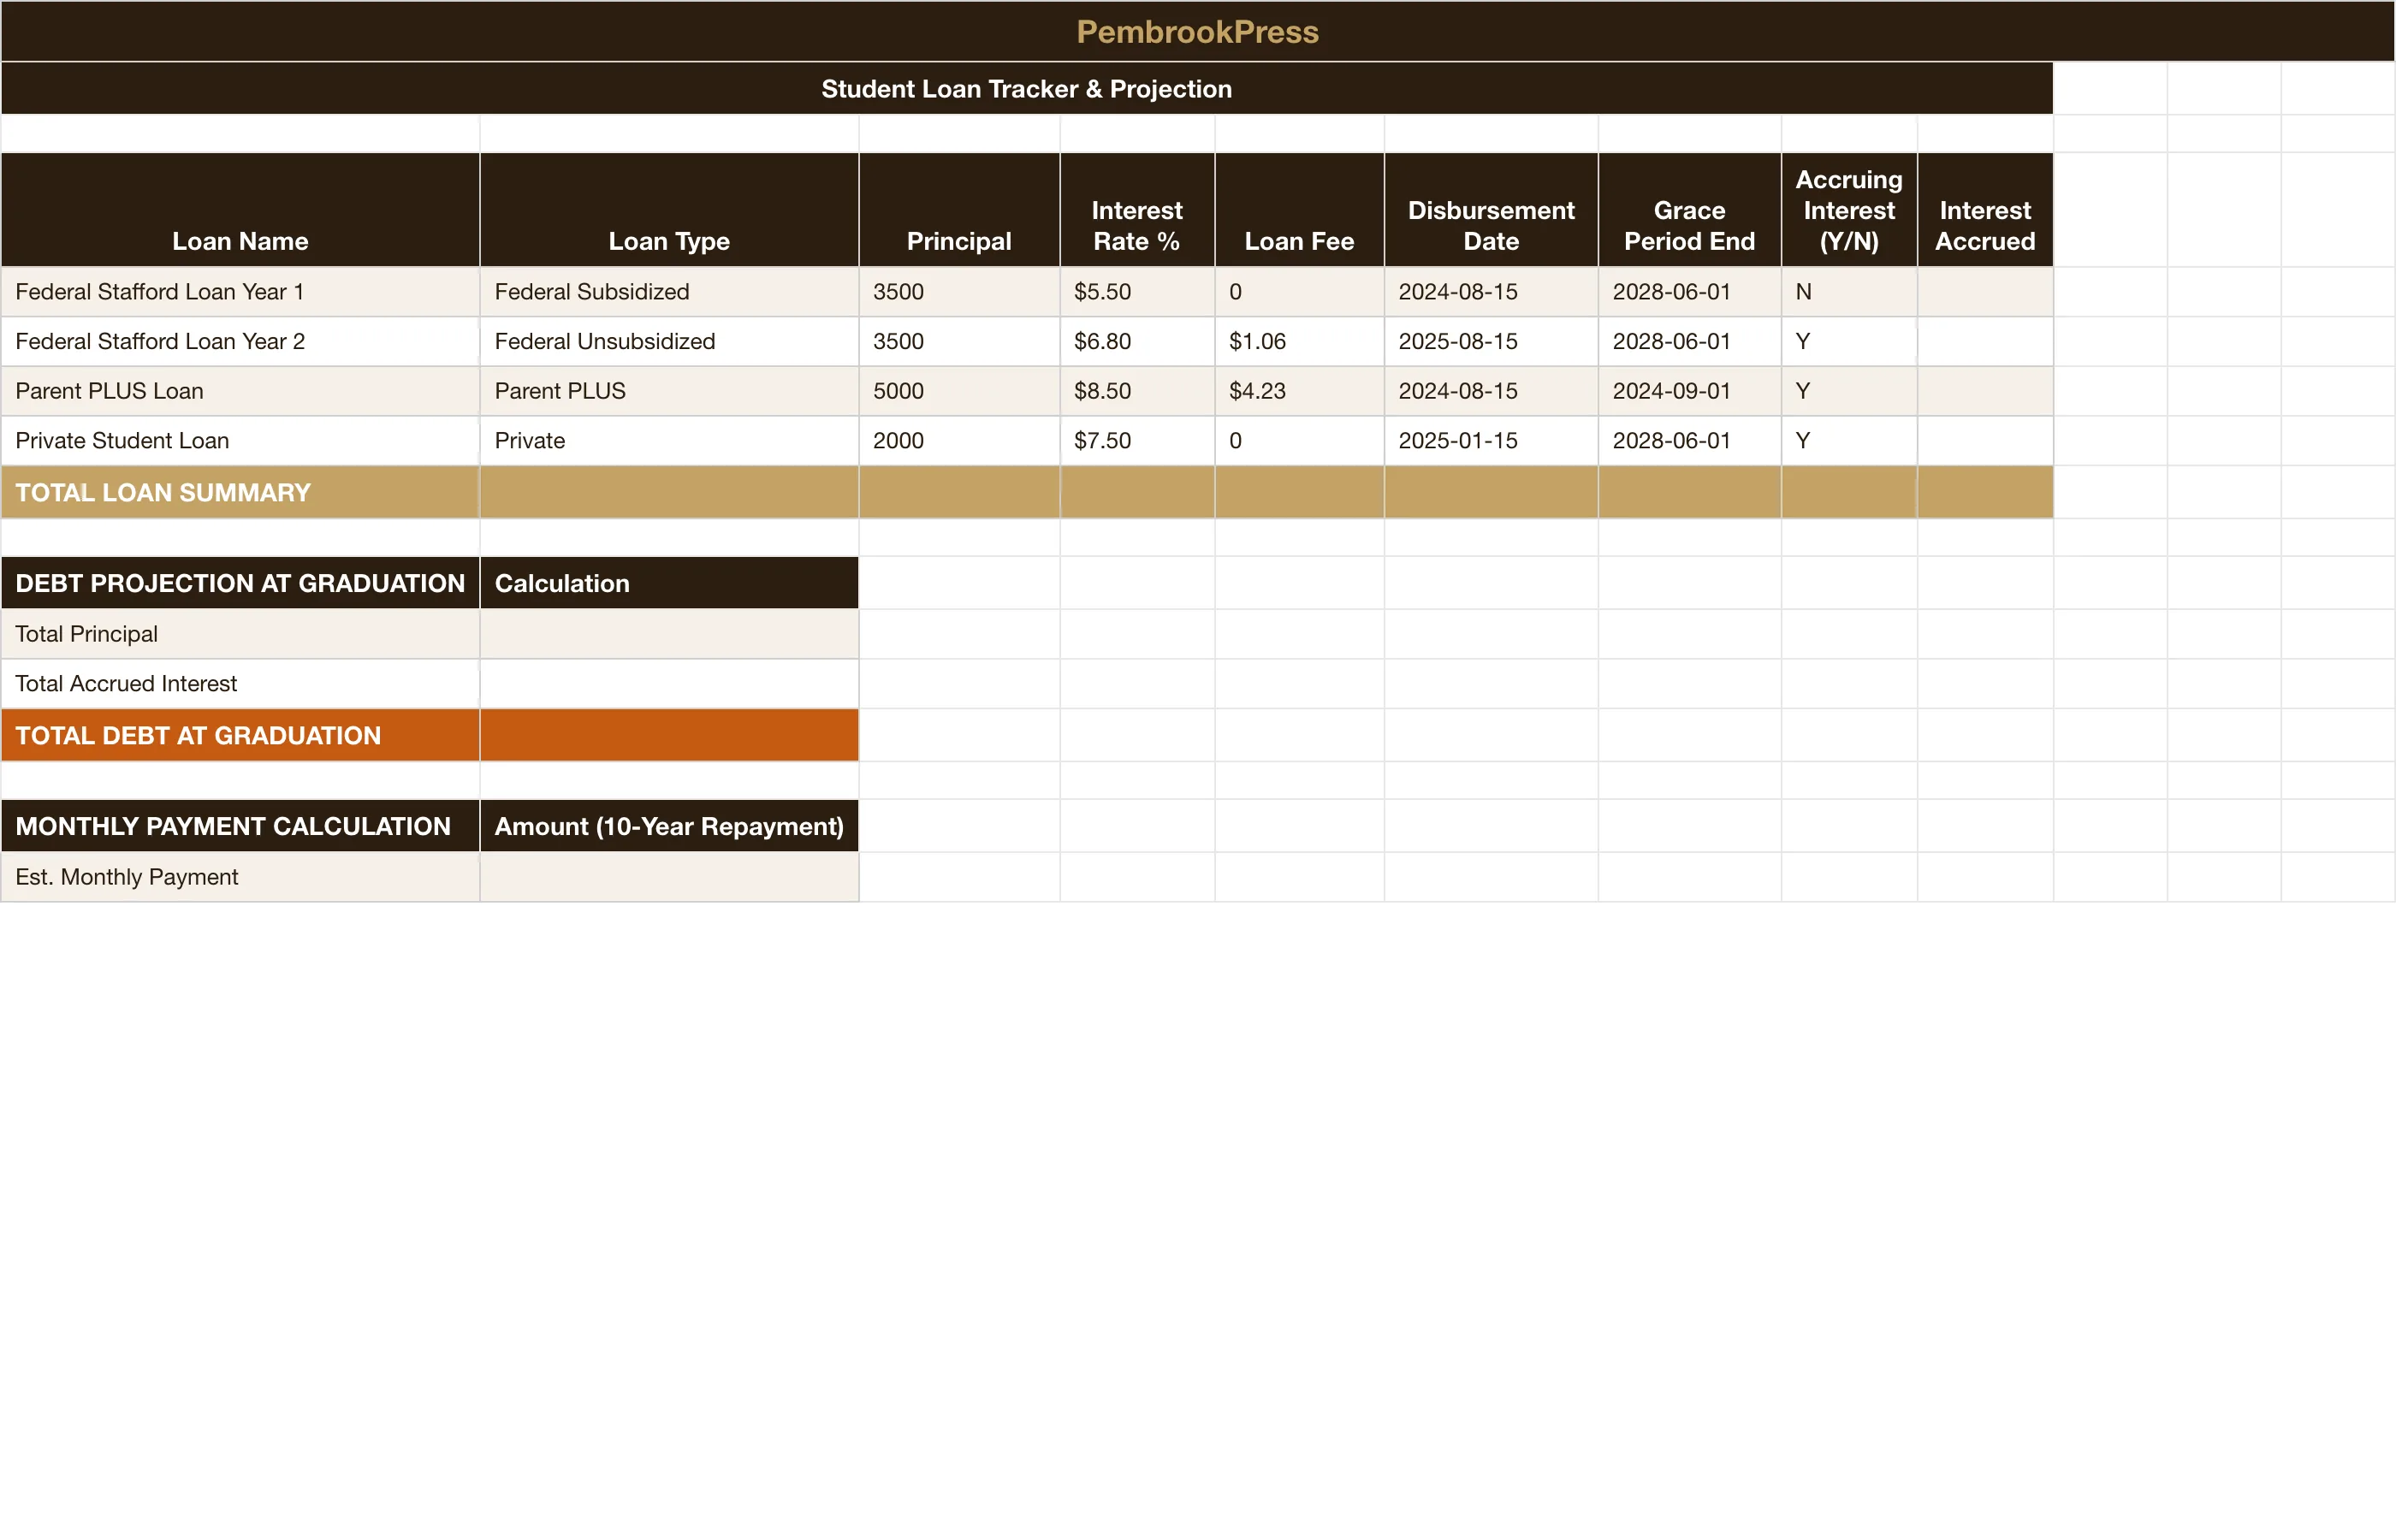
Task: Select the Loan Type column header
Action: [669, 210]
